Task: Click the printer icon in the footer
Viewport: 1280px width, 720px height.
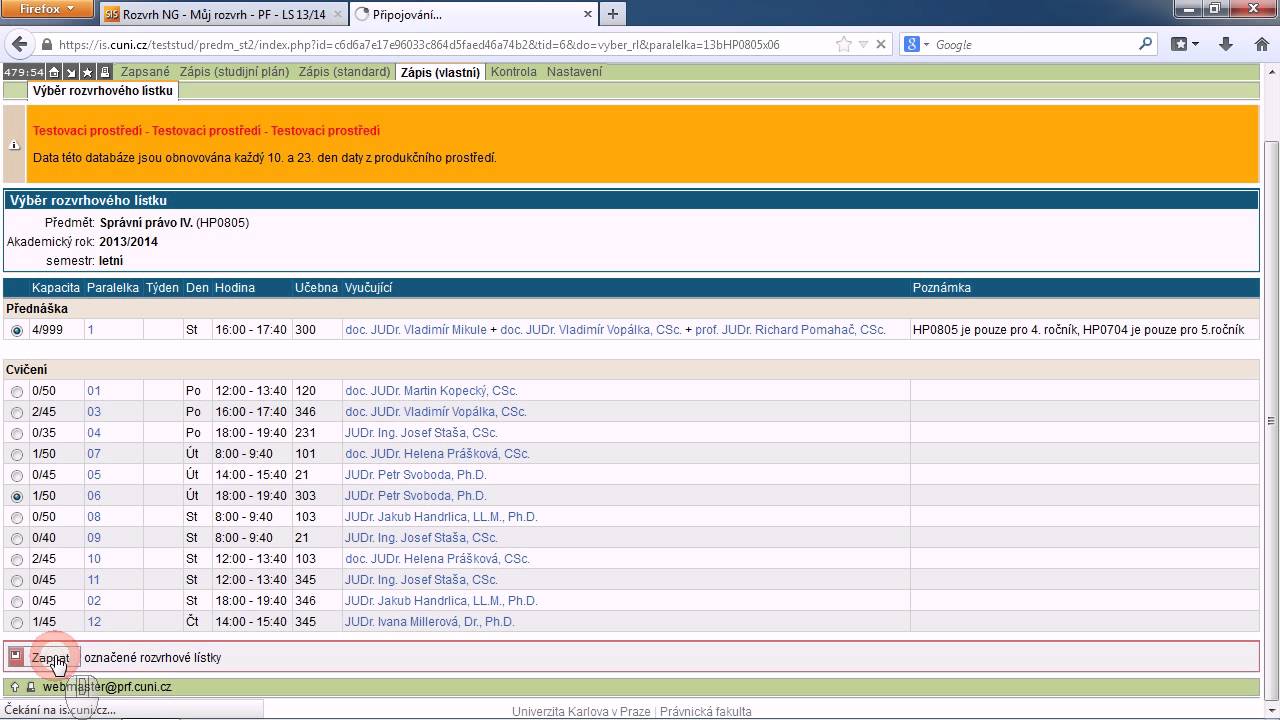Action: coord(31,687)
